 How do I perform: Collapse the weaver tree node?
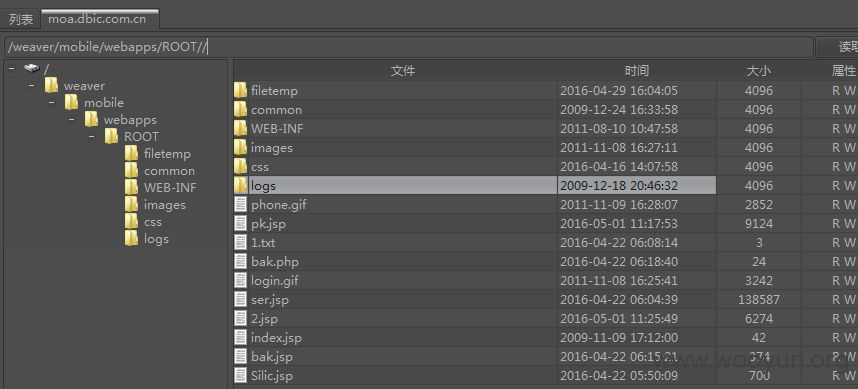point(32,85)
